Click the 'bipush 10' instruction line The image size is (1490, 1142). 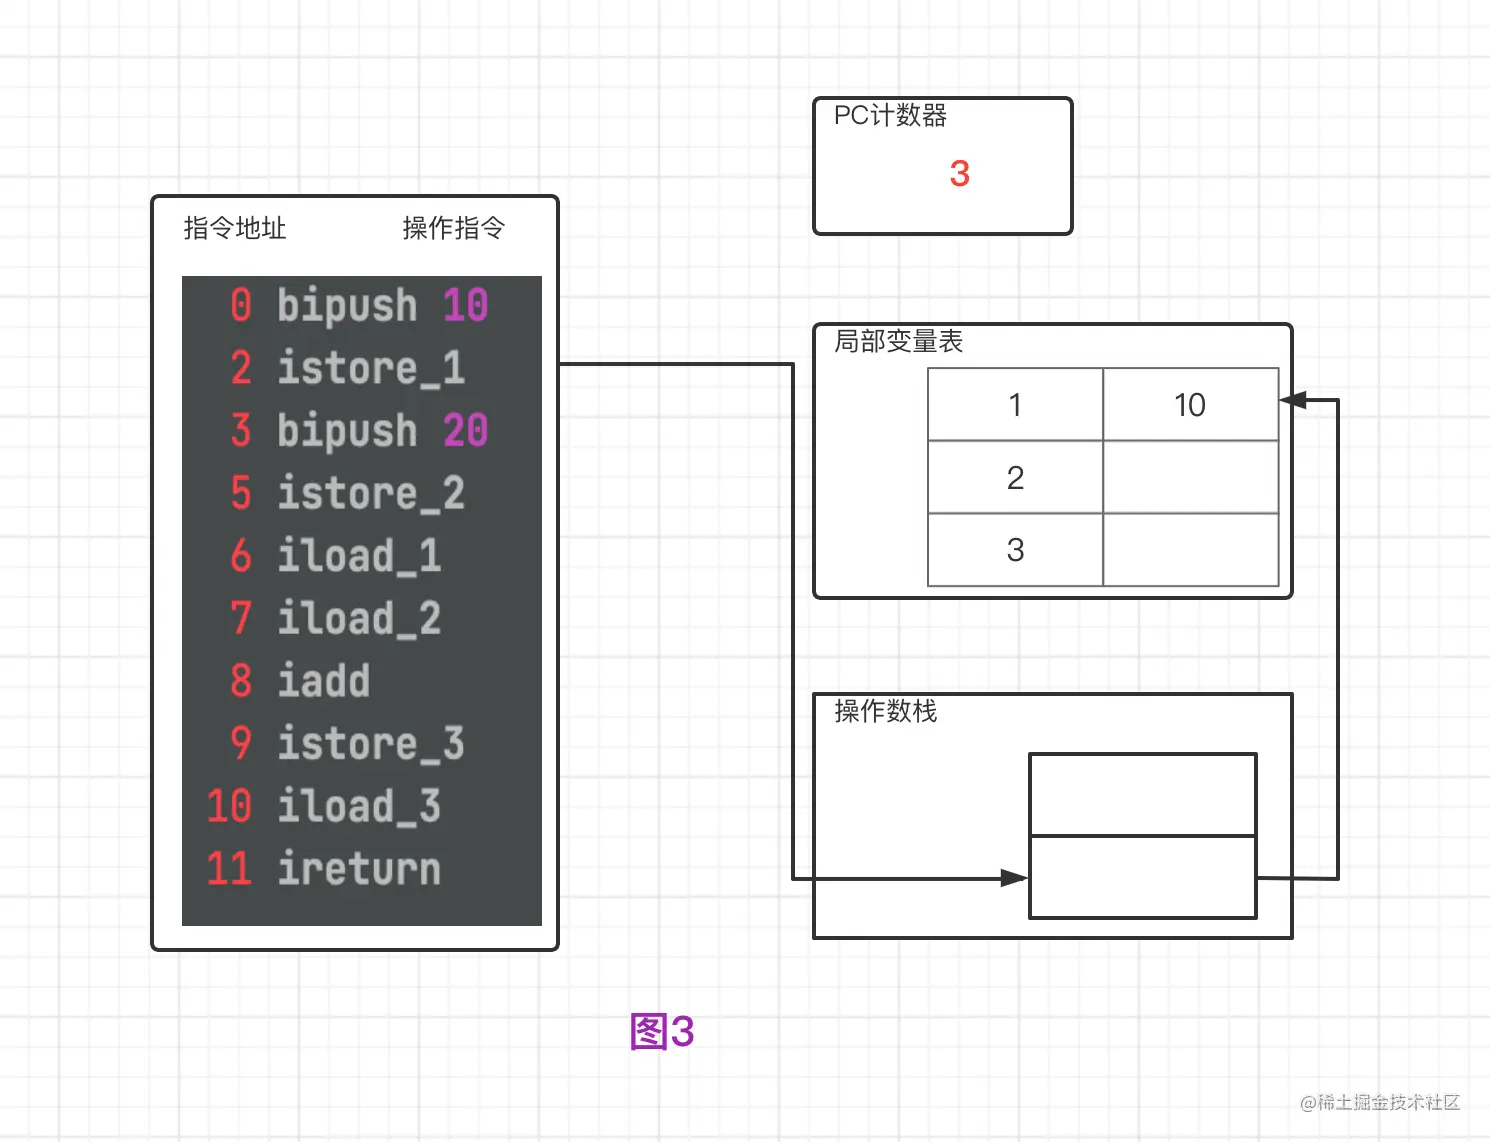point(359,305)
